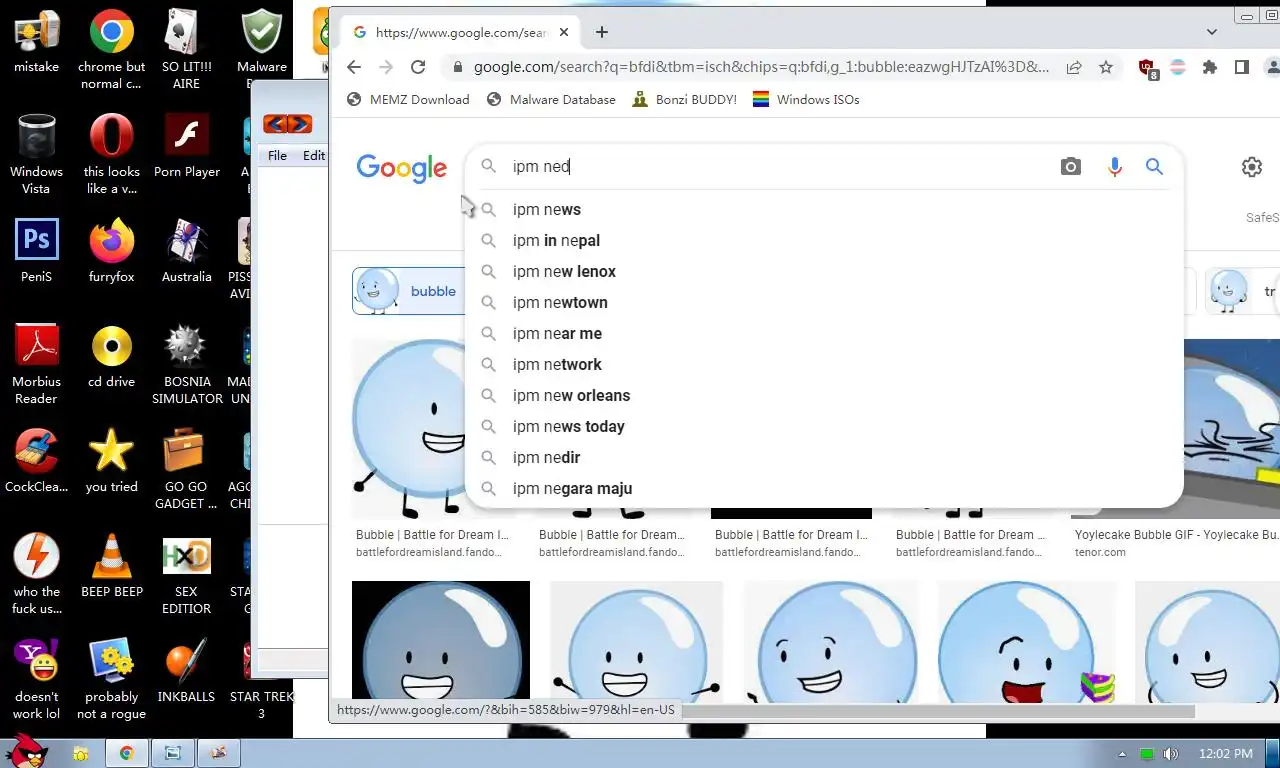
Task: Click the blue search magnifier button
Action: 1155,167
